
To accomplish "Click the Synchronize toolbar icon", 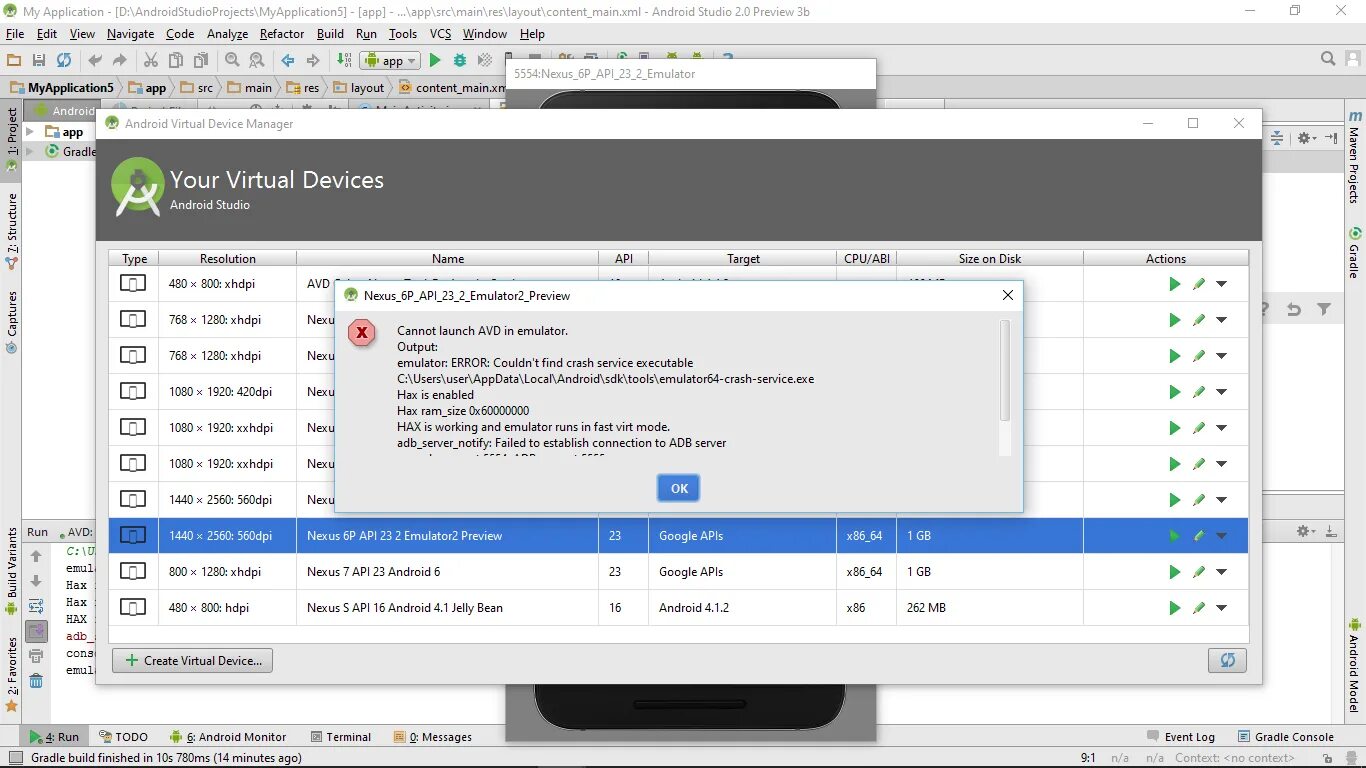I will (64, 61).
